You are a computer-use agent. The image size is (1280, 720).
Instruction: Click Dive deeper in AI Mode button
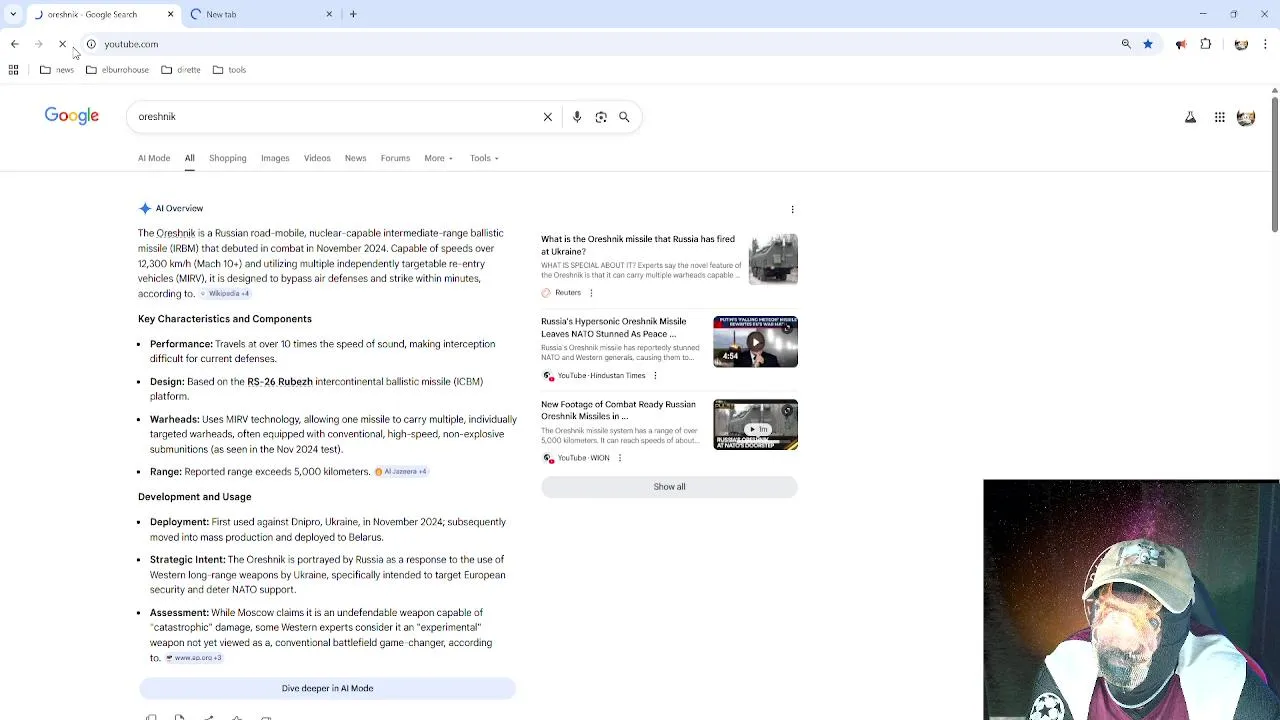[x=327, y=688]
